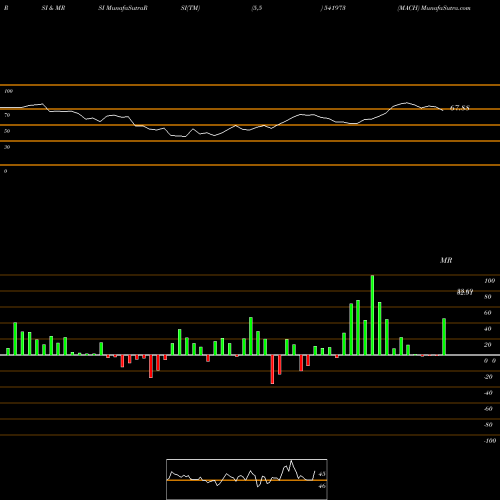
Task: Click the -100 label on the MR axis
Action: (x=490, y=441)
